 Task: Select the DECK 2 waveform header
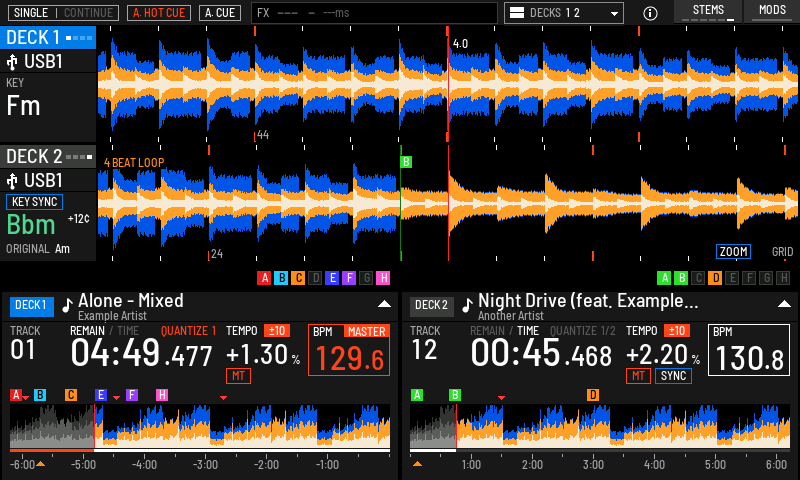pos(48,157)
